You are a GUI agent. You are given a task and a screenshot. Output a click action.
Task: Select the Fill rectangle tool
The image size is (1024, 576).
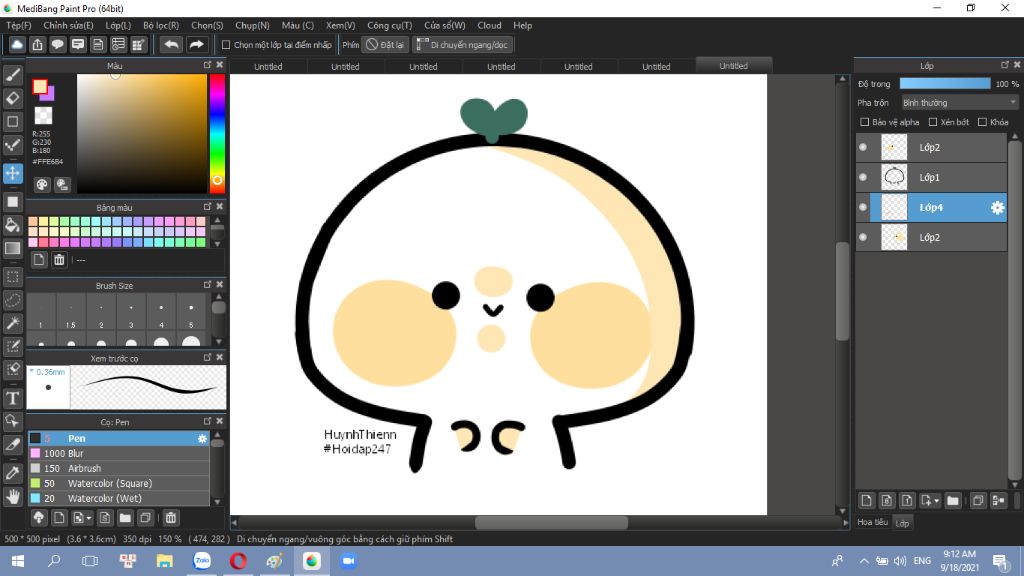(12, 202)
